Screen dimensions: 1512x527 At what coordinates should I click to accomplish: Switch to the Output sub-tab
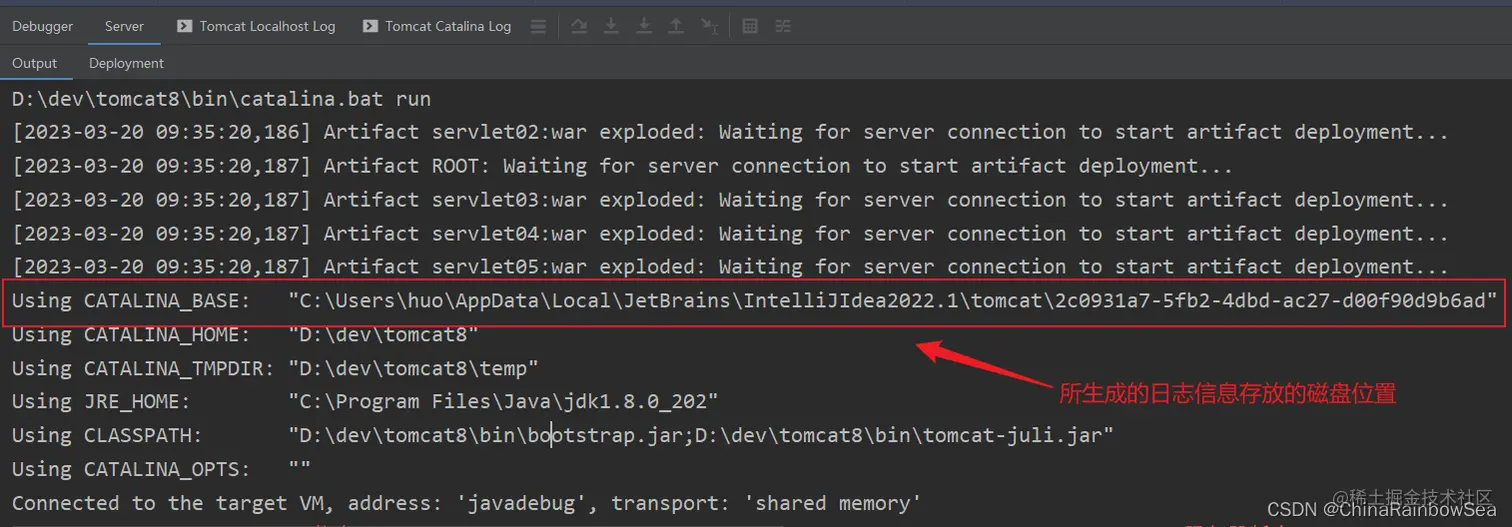tap(35, 63)
